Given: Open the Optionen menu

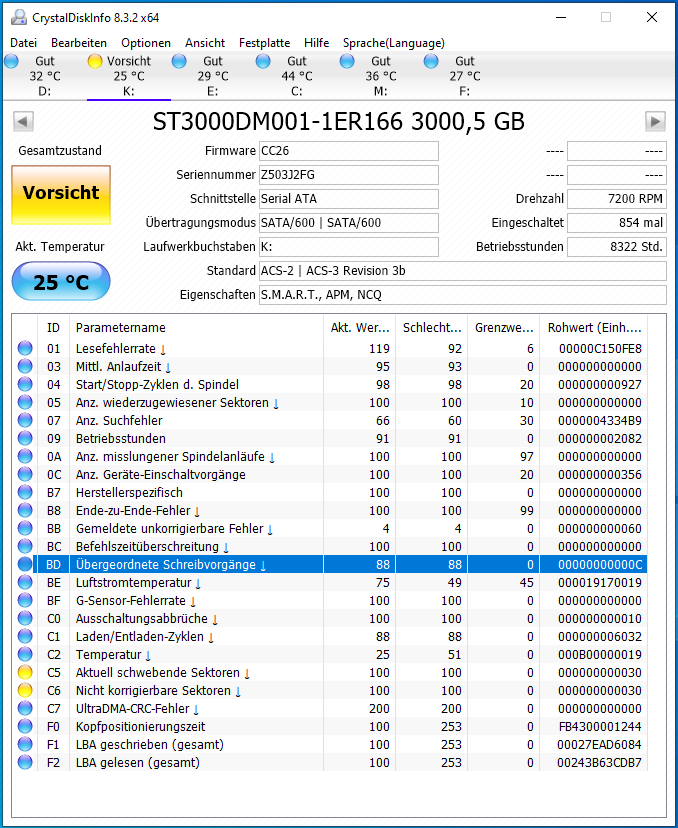Looking at the screenshot, I should coord(146,43).
